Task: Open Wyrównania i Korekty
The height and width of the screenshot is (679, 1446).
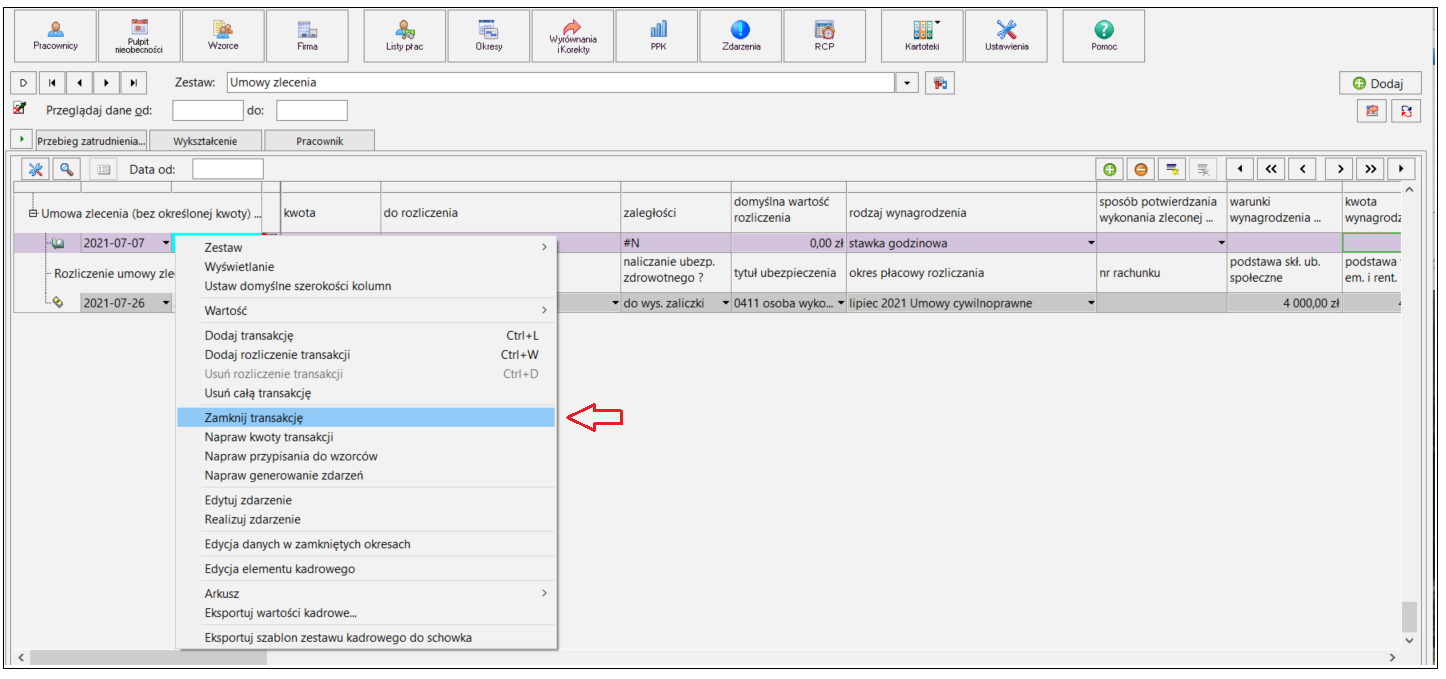Action: point(572,36)
